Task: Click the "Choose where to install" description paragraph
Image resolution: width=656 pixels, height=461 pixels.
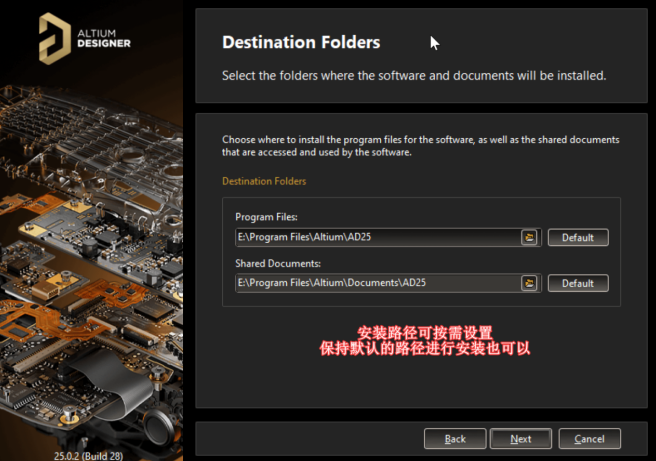Action: pos(420,146)
